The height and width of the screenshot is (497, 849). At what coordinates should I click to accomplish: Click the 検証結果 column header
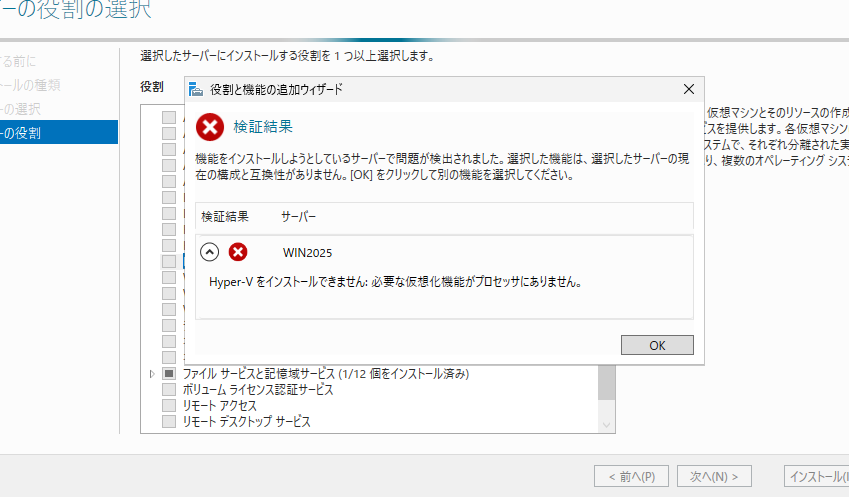tap(225, 216)
